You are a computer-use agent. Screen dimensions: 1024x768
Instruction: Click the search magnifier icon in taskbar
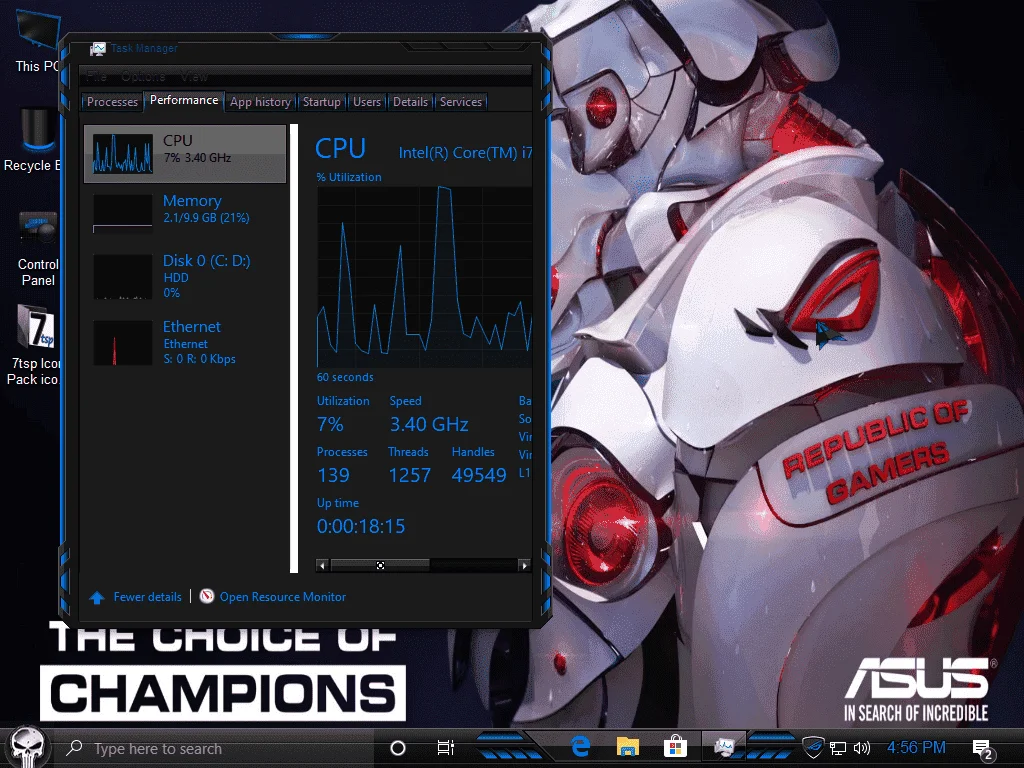click(74, 748)
